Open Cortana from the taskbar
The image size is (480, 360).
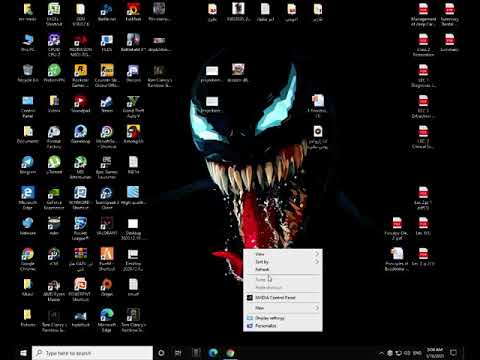pos(161,353)
